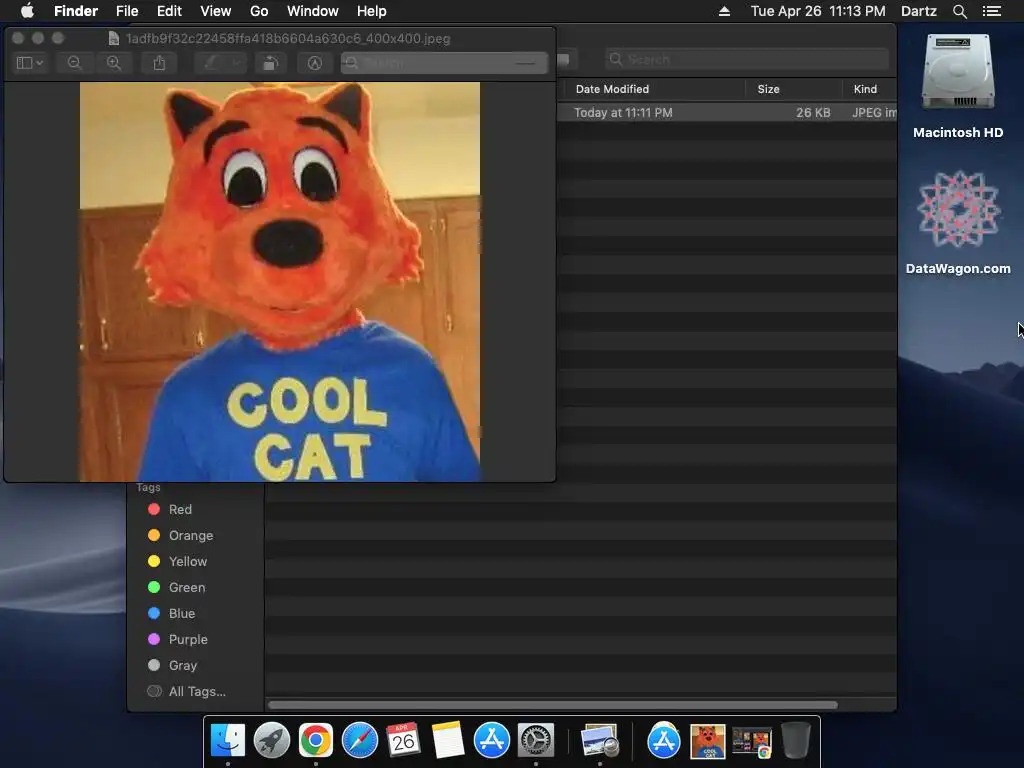Open Safari from the Dock
This screenshot has width=1024, height=768.
(x=360, y=740)
